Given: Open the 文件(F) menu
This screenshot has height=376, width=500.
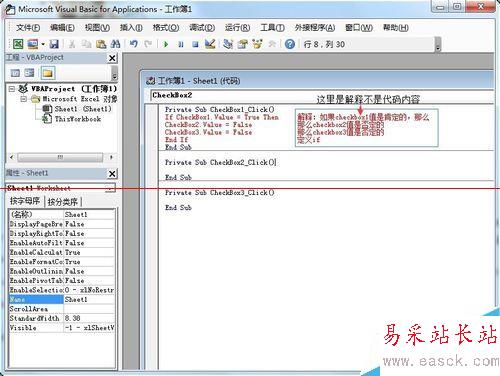Looking at the screenshot, I should pyautogui.click(x=28, y=27).
